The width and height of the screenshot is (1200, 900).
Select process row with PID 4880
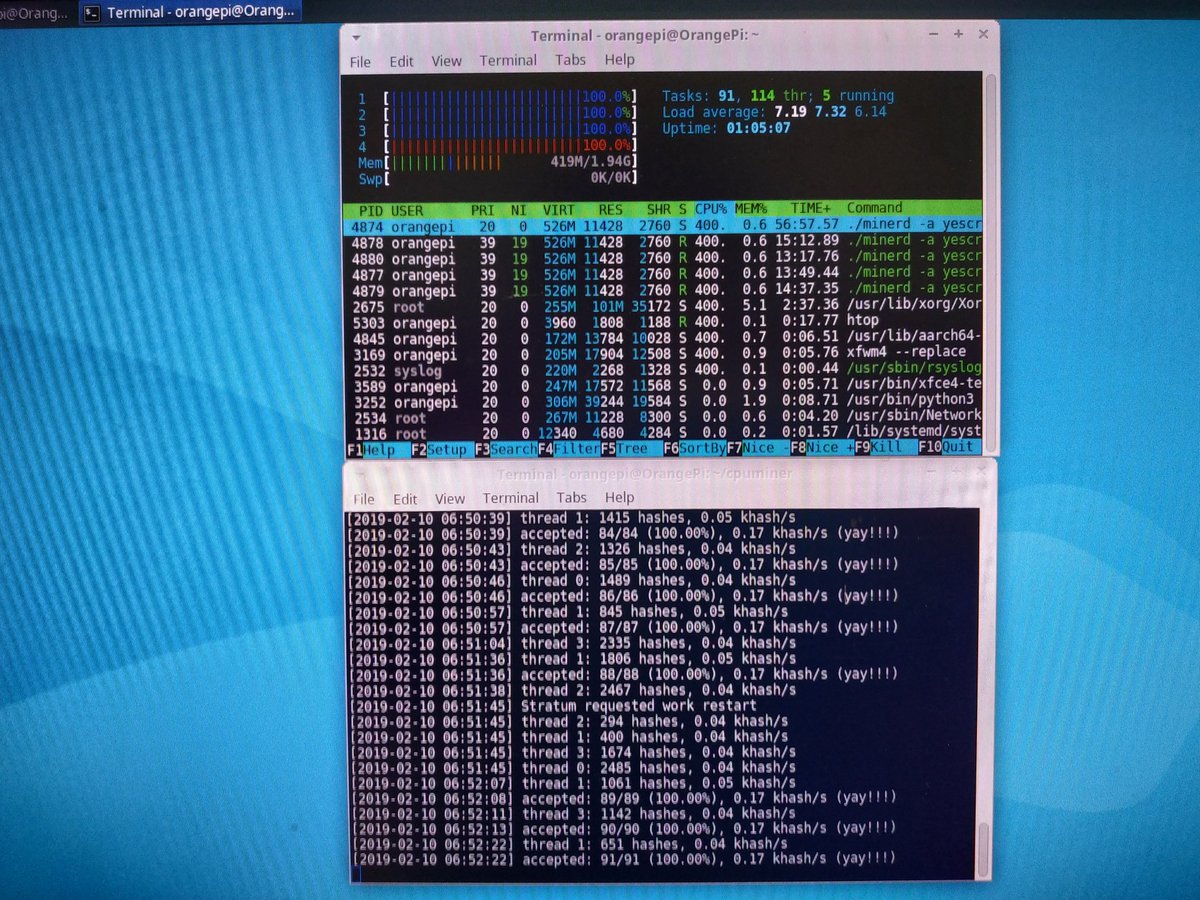(664, 258)
